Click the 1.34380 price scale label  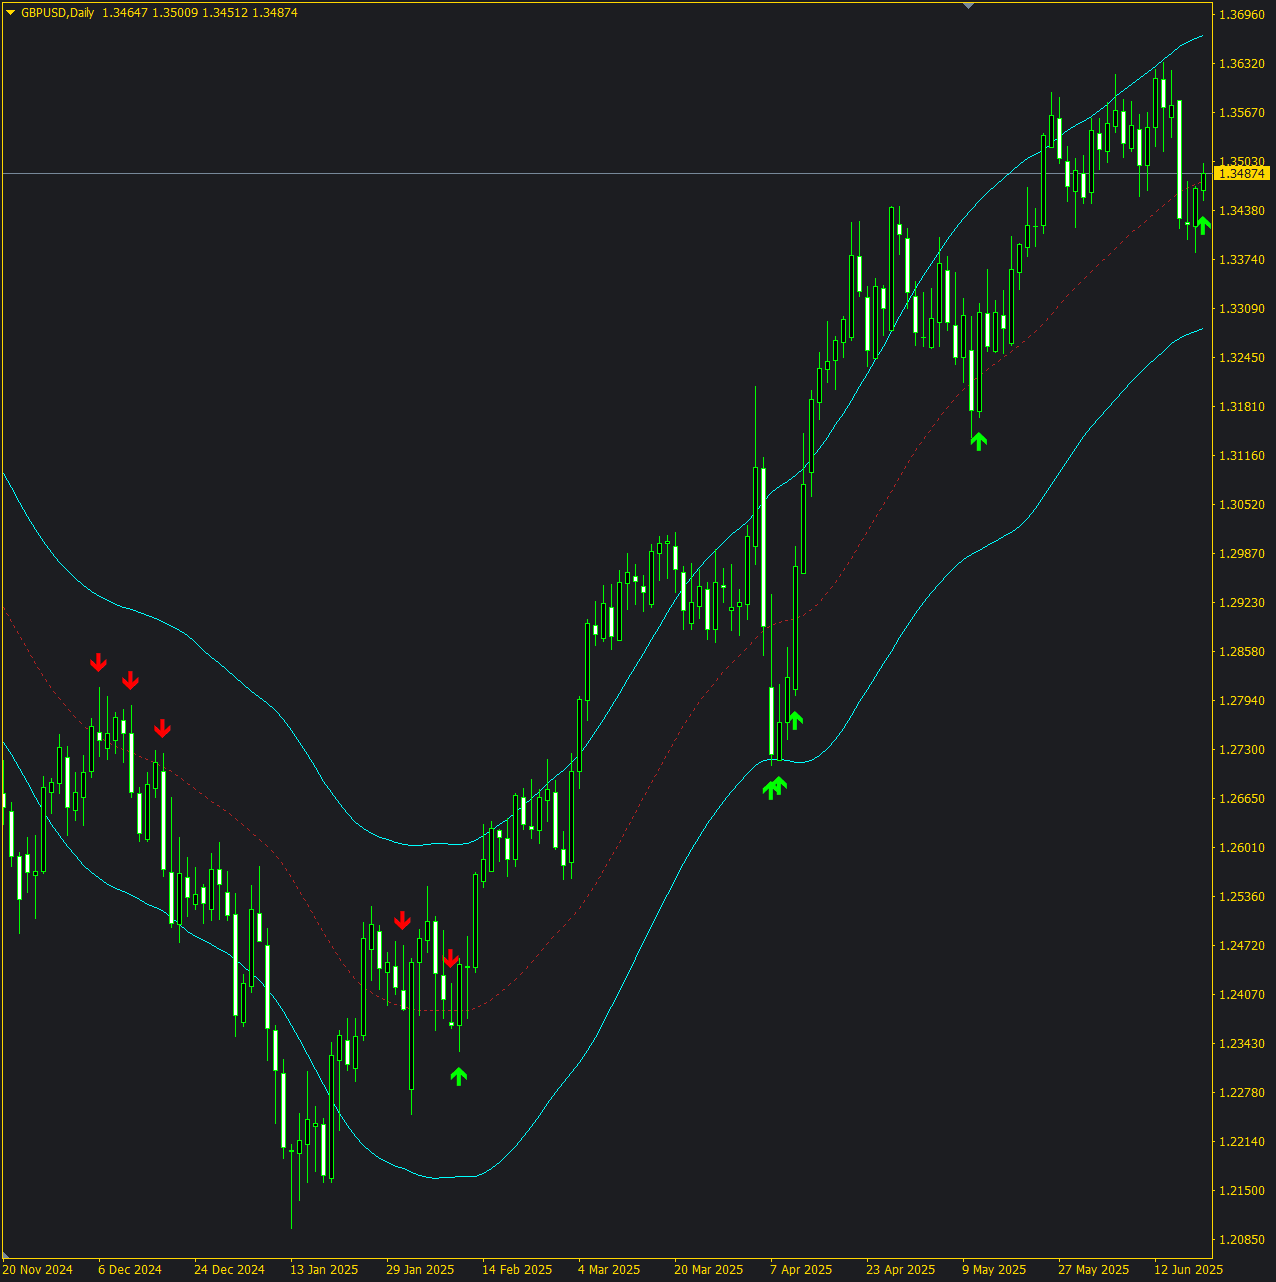tap(1243, 211)
